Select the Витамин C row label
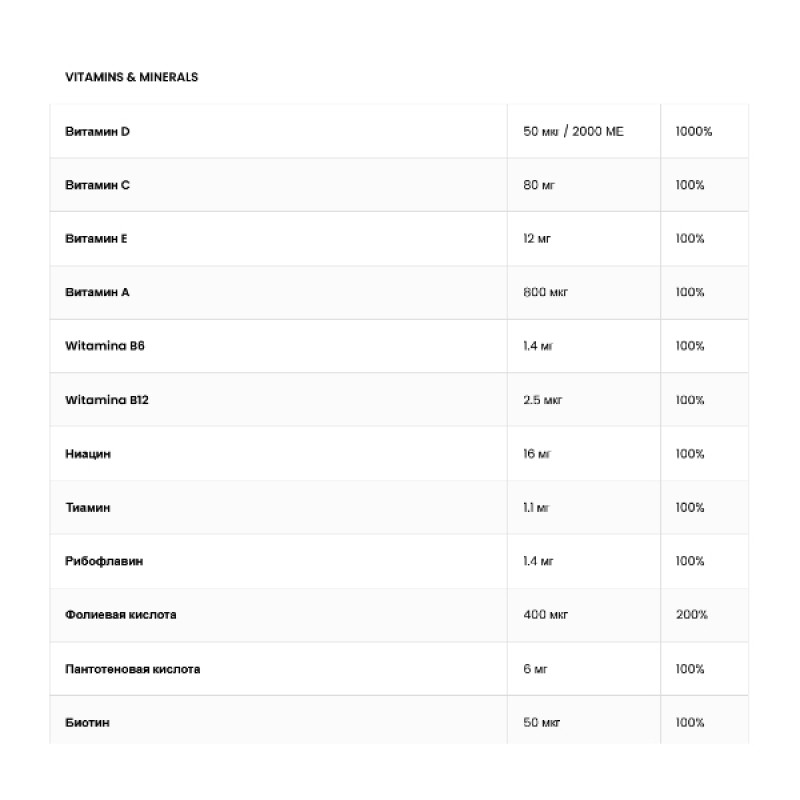The height and width of the screenshot is (800, 800). pos(98,185)
